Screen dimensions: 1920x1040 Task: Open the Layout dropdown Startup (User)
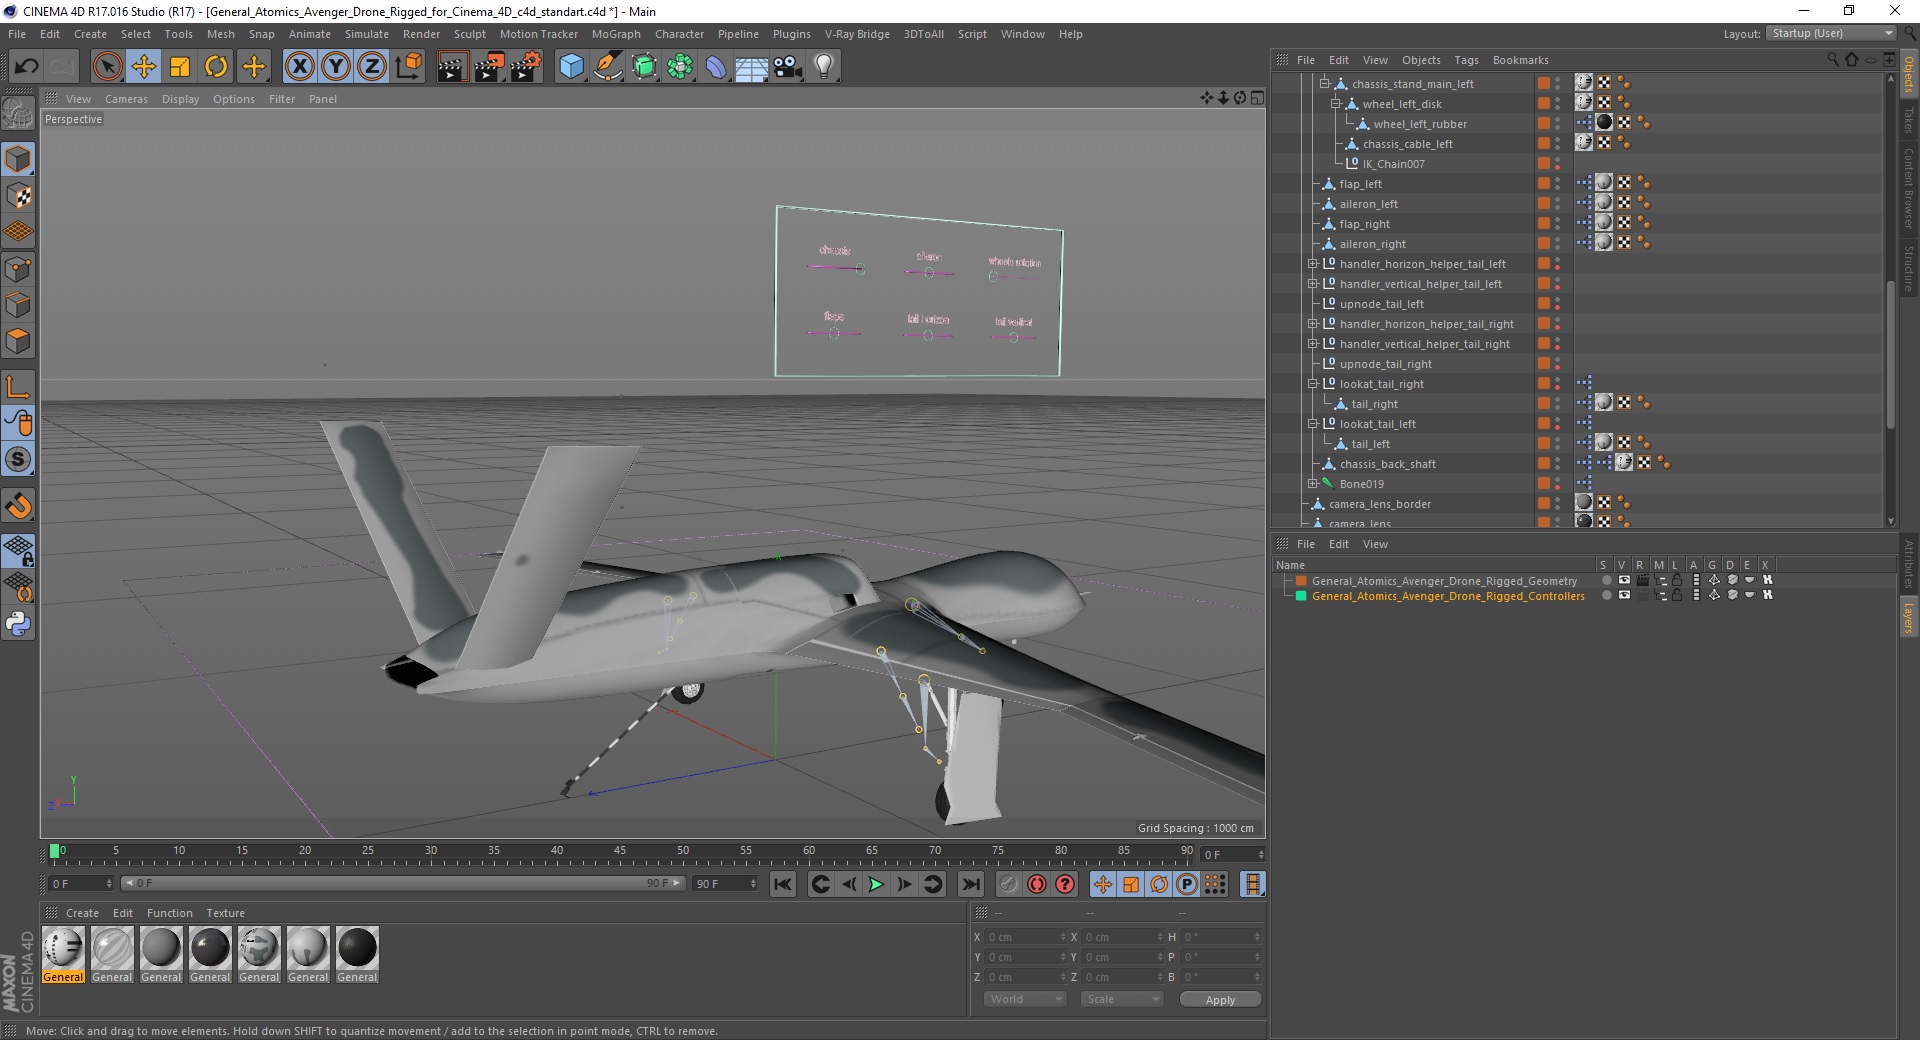1831,33
